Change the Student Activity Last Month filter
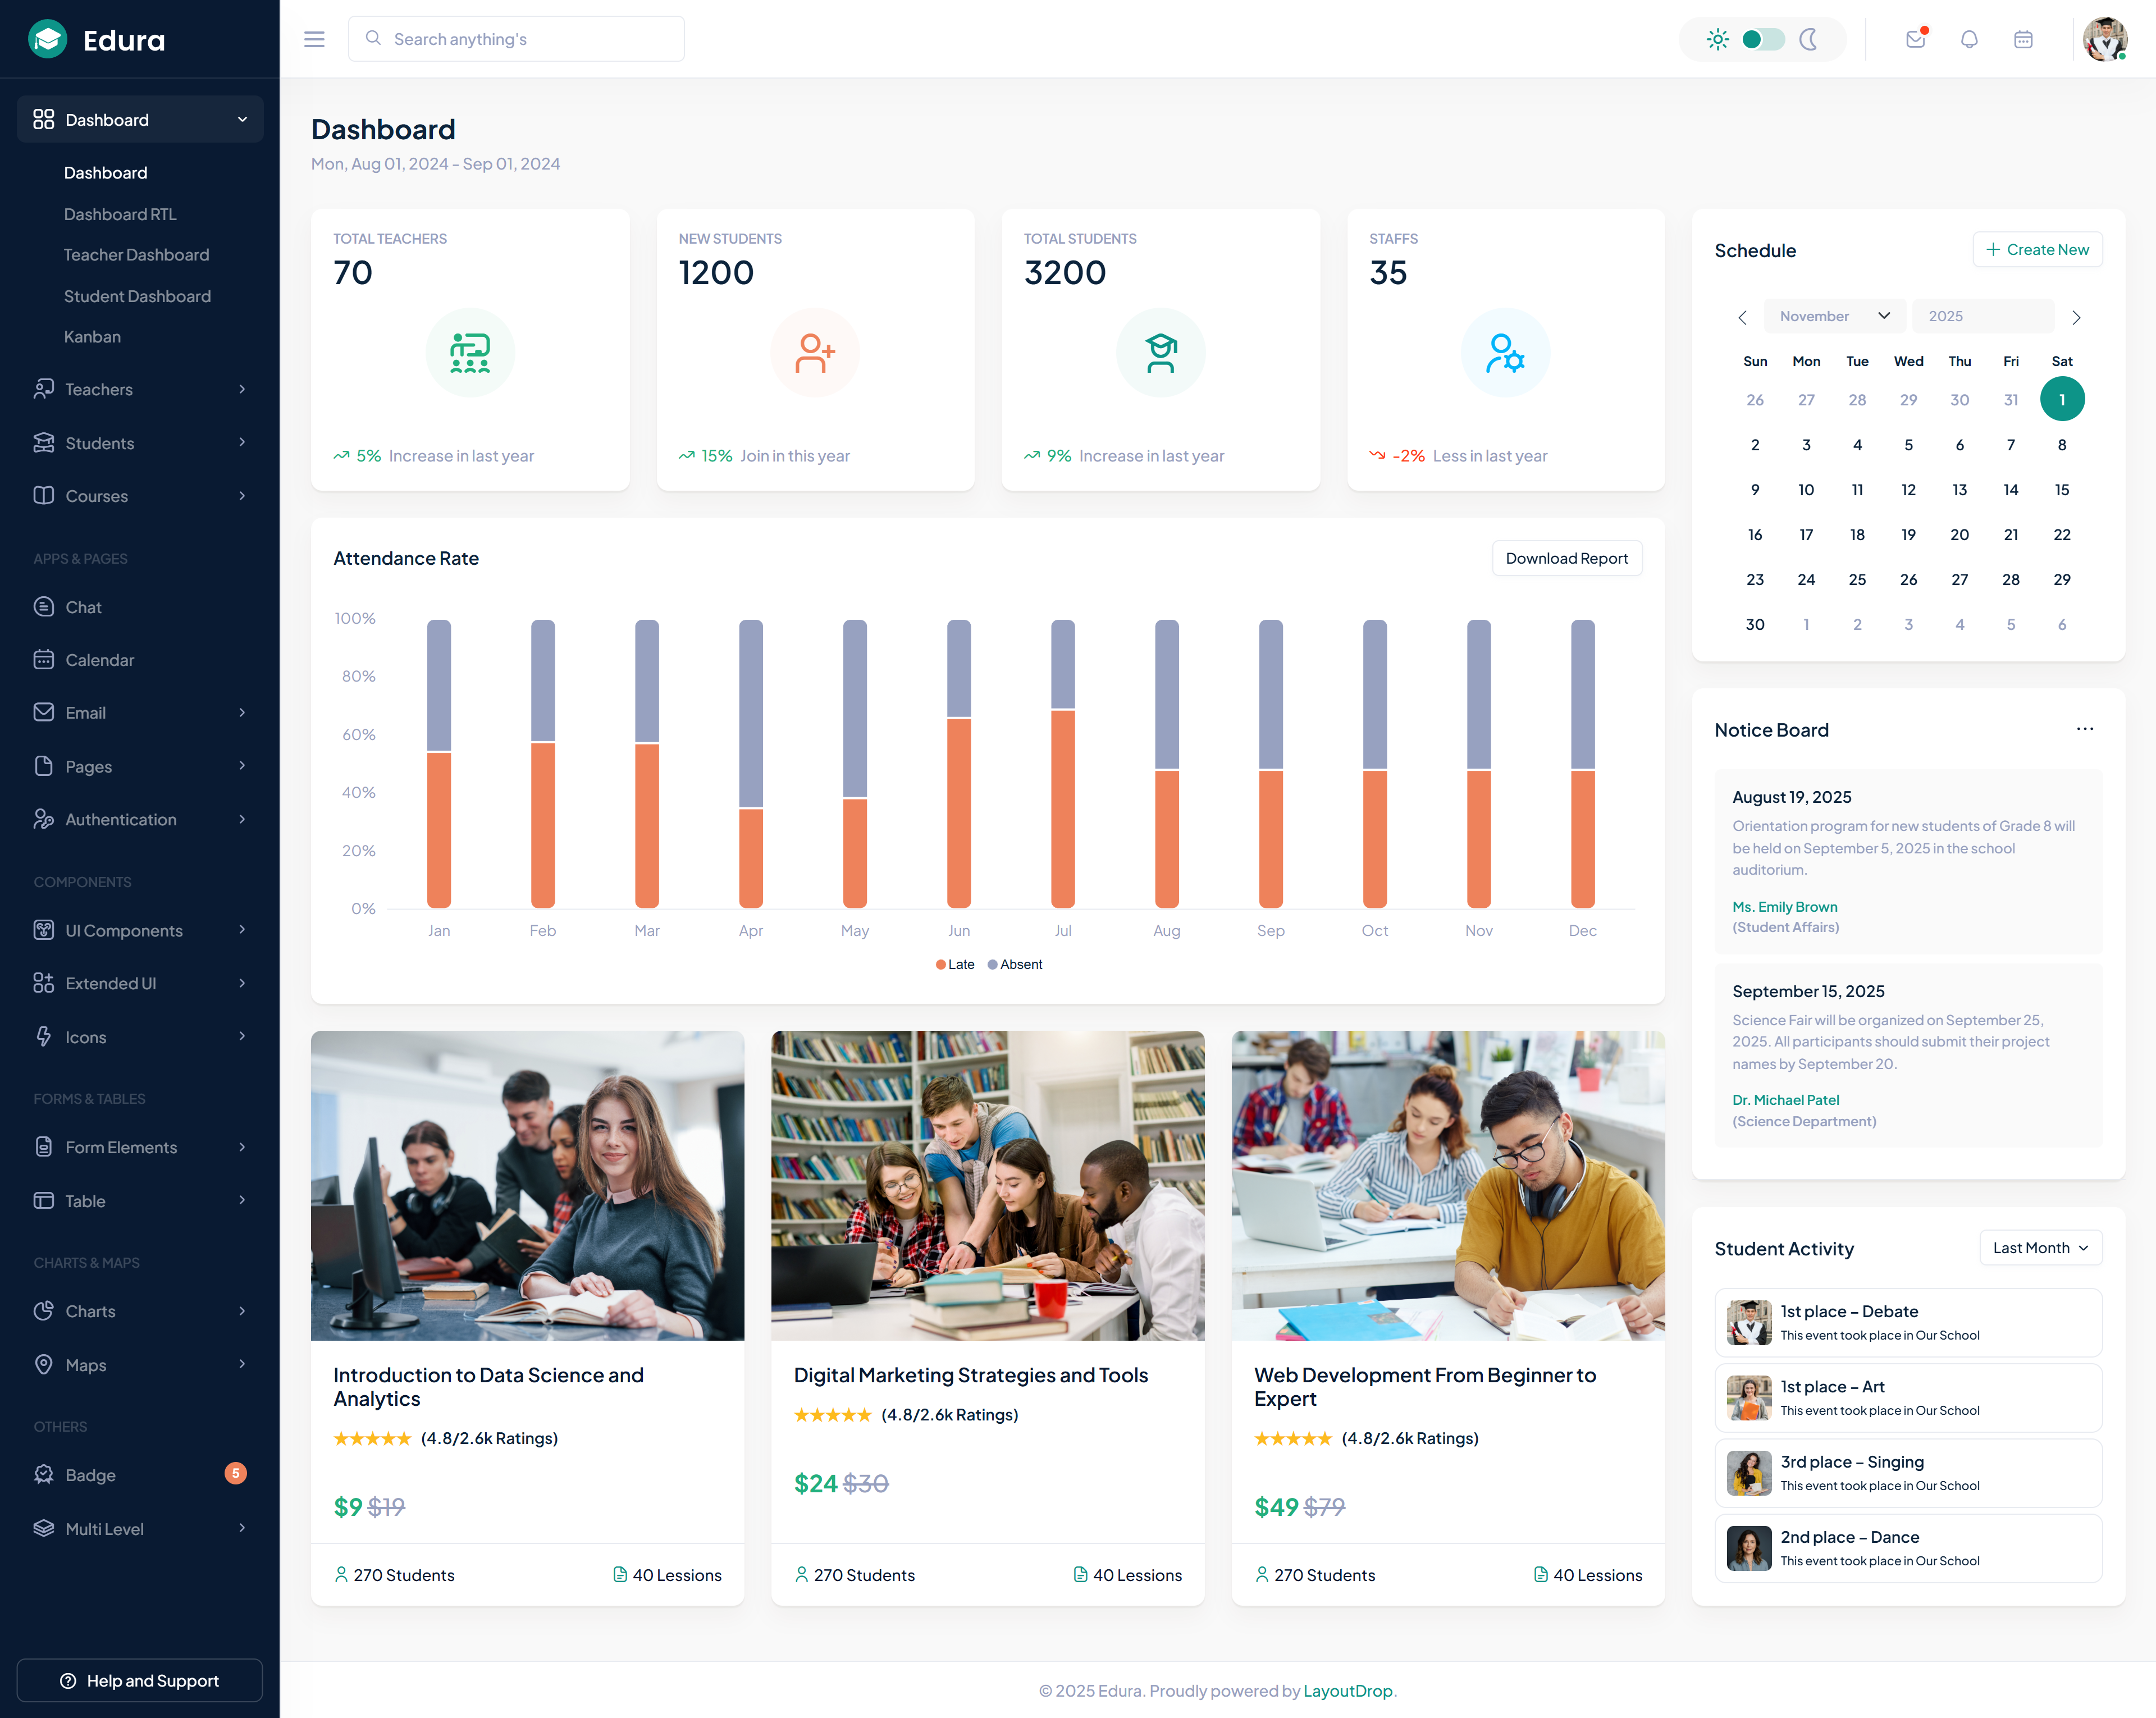The width and height of the screenshot is (2156, 1718). pos(2040,1247)
